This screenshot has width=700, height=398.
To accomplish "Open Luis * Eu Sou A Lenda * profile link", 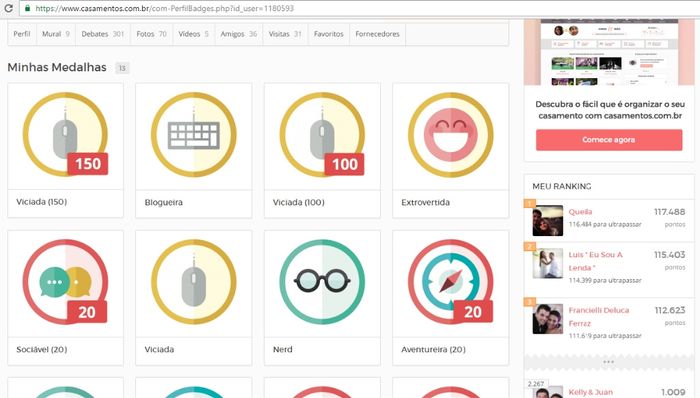I will [x=596, y=261].
